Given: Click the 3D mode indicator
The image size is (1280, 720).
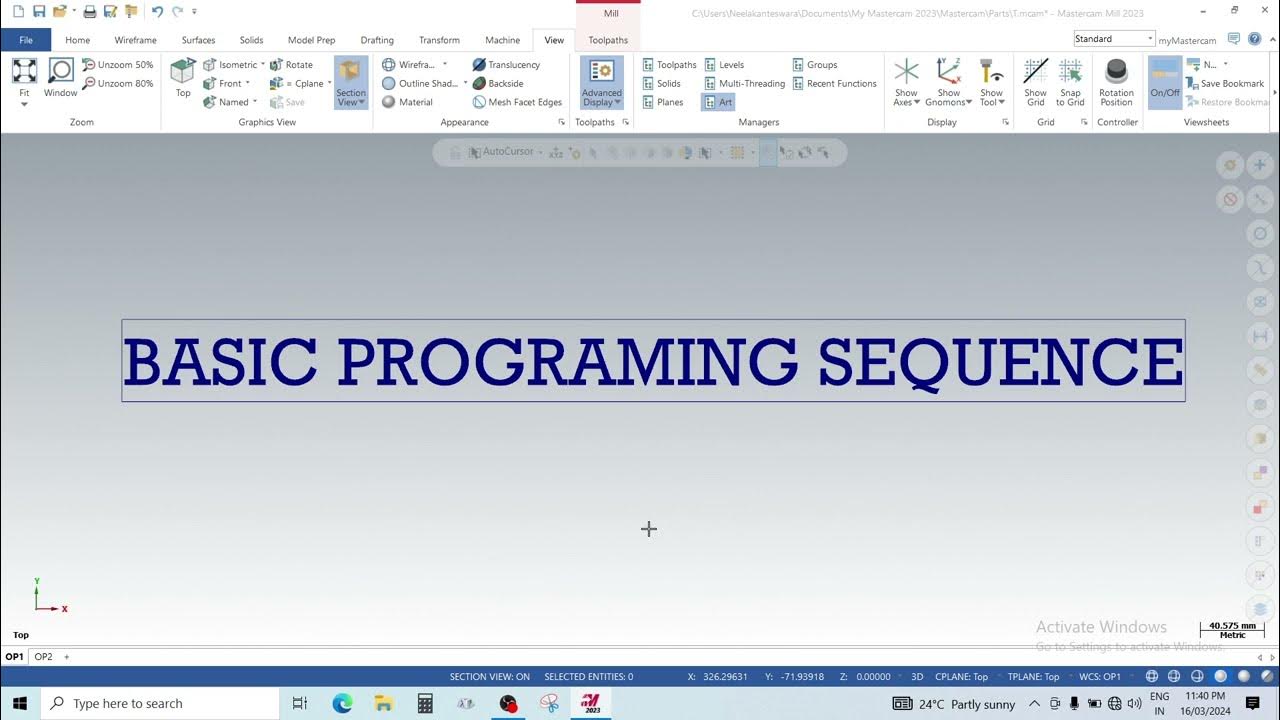Looking at the screenshot, I should pos(917,677).
